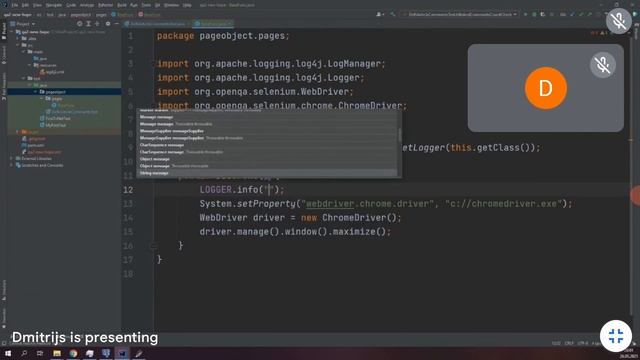Click the build hammer icon
640x360 pixels.
pos(393,14)
